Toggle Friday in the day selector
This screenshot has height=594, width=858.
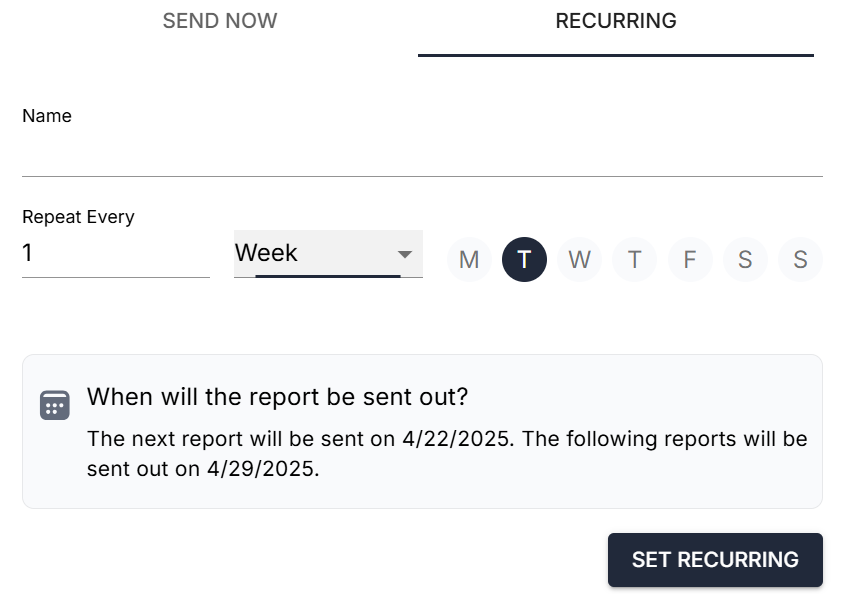tap(690, 260)
